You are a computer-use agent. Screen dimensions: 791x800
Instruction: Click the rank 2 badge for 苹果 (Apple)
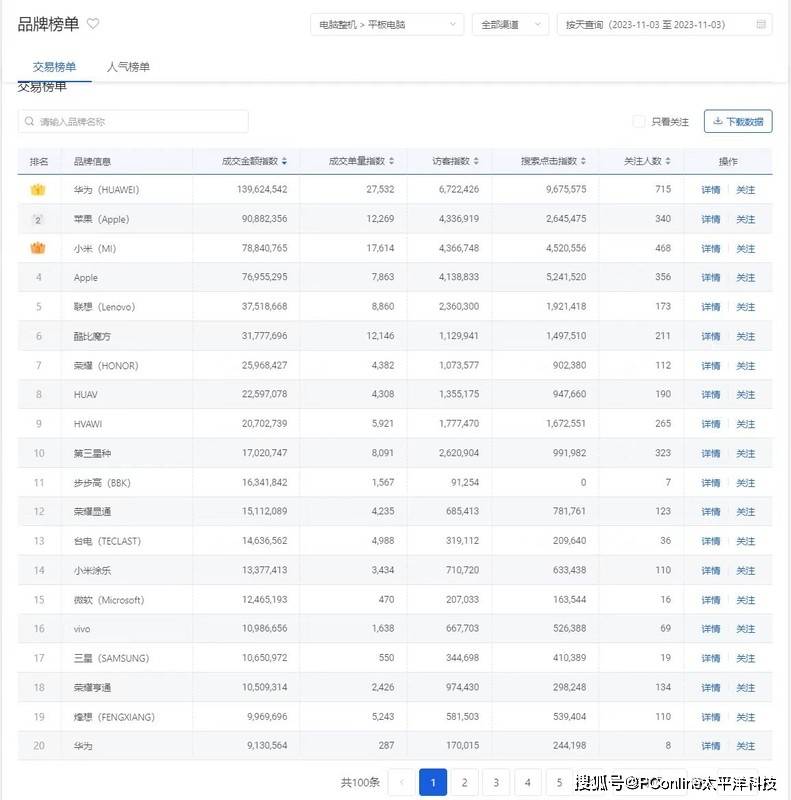(38, 220)
